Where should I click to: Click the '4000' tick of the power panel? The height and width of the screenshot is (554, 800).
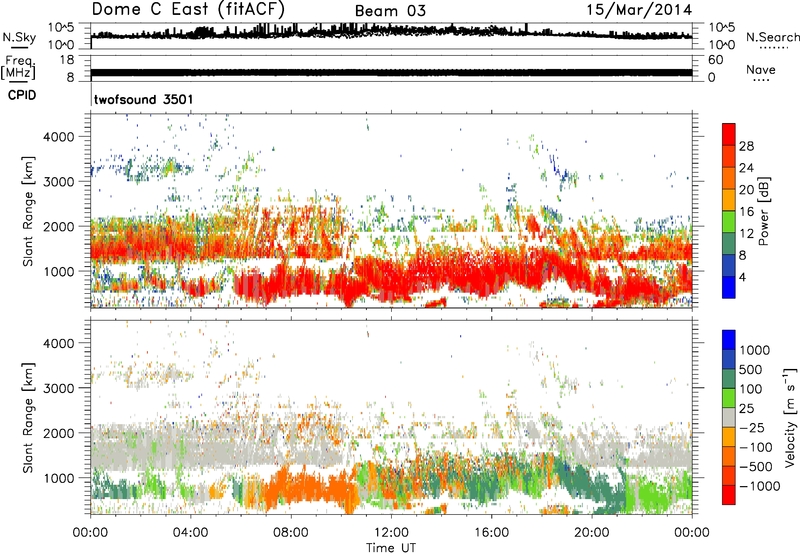58,137
